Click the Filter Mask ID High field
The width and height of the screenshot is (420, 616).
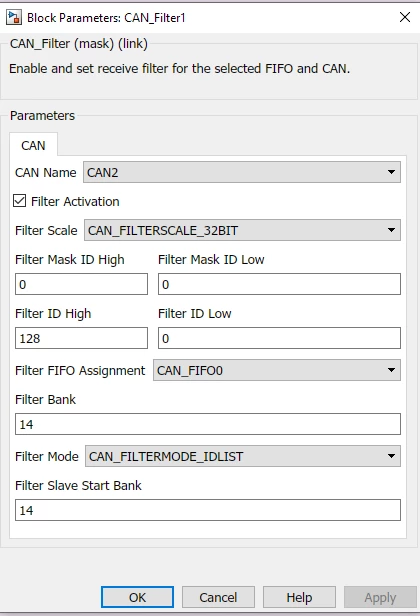click(81, 284)
